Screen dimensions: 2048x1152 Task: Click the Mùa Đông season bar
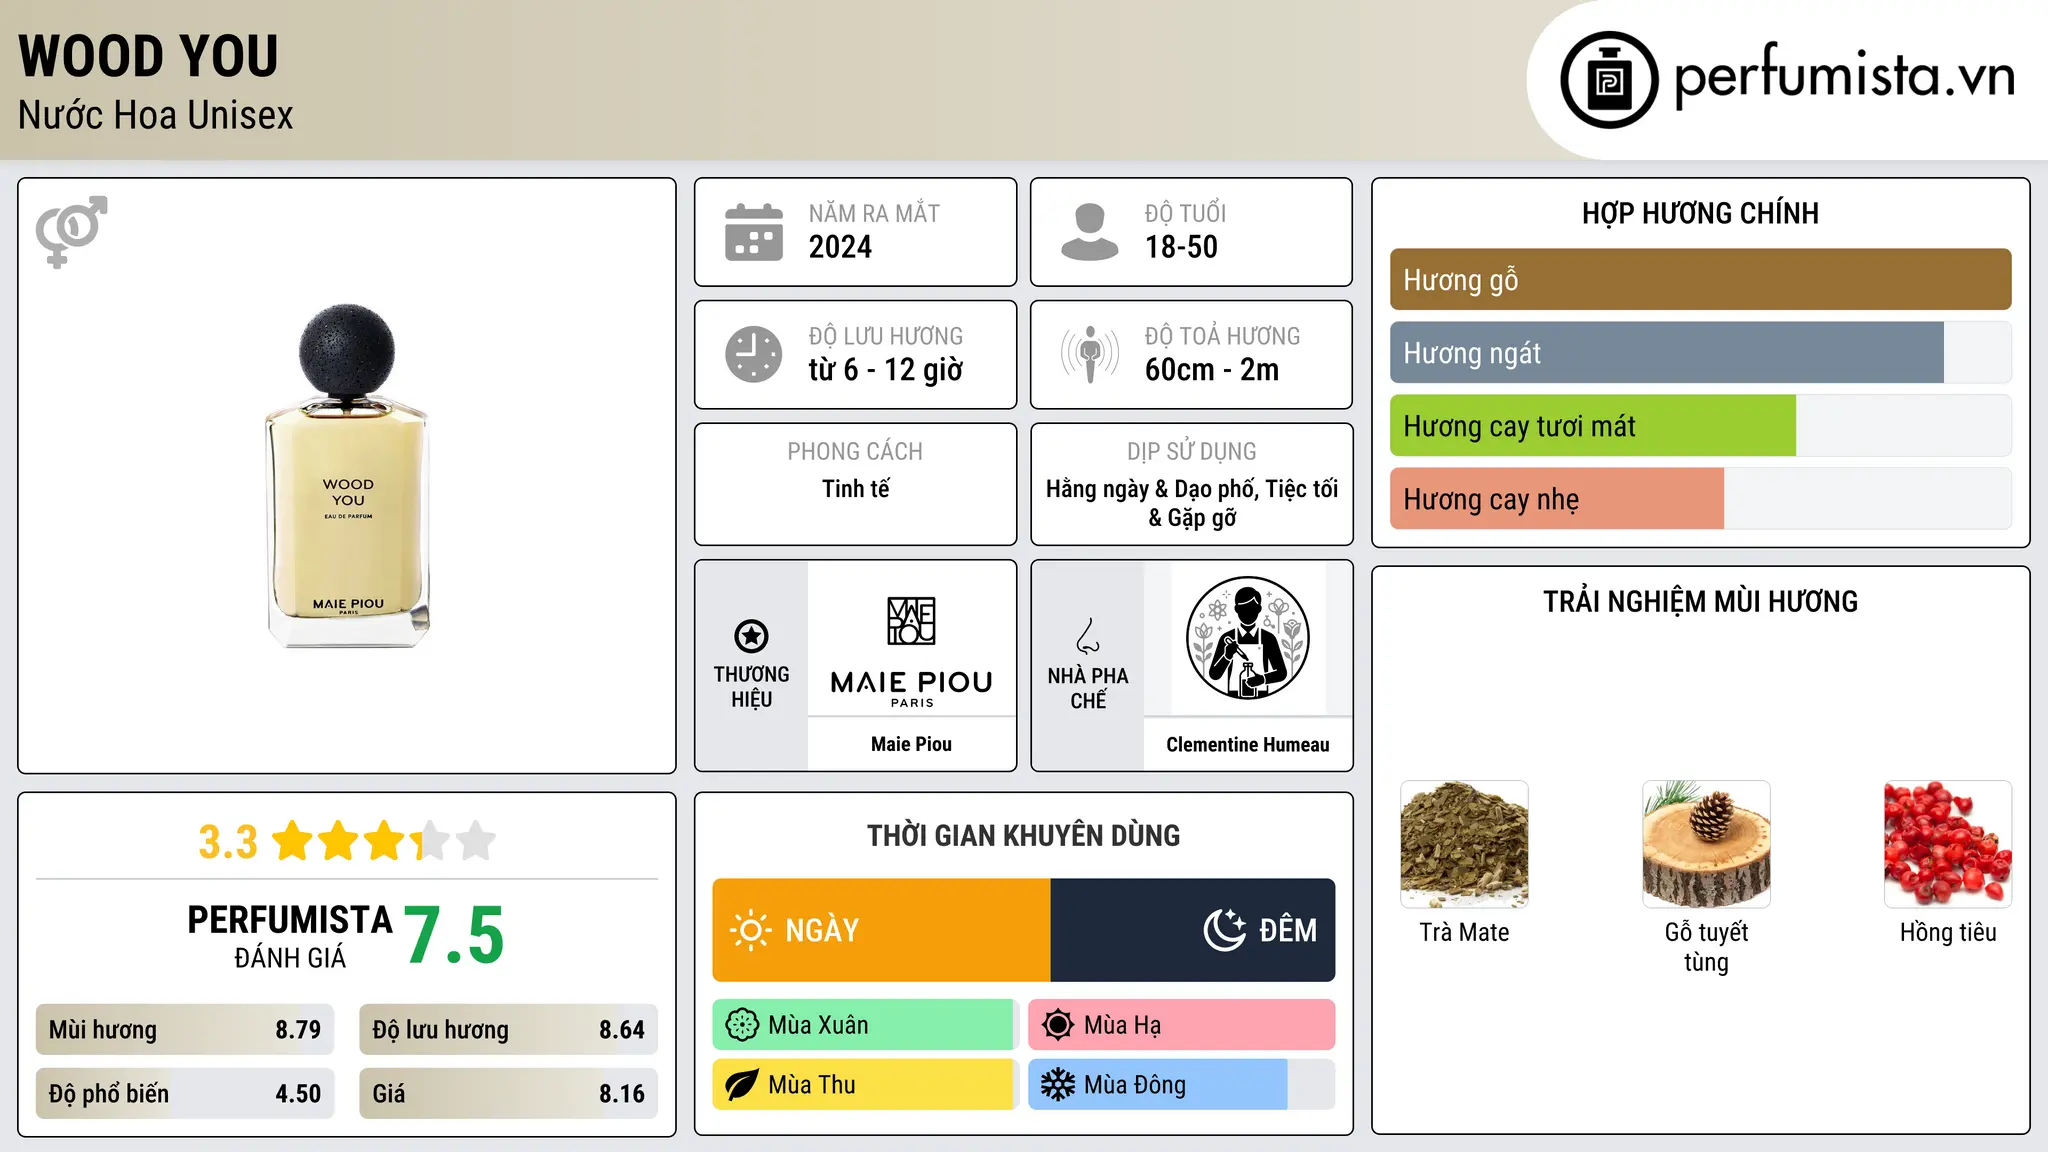1182,1085
